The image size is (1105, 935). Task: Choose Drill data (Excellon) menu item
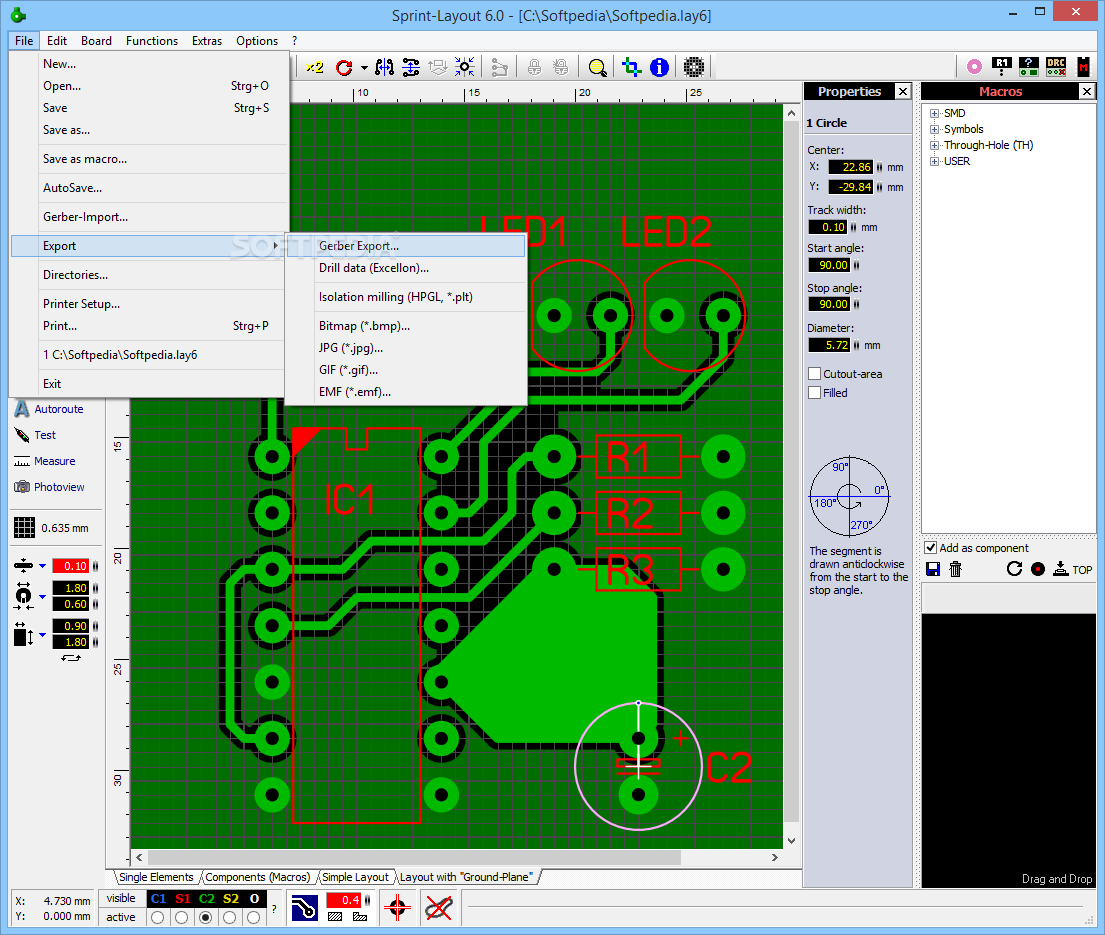click(x=406, y=268)
